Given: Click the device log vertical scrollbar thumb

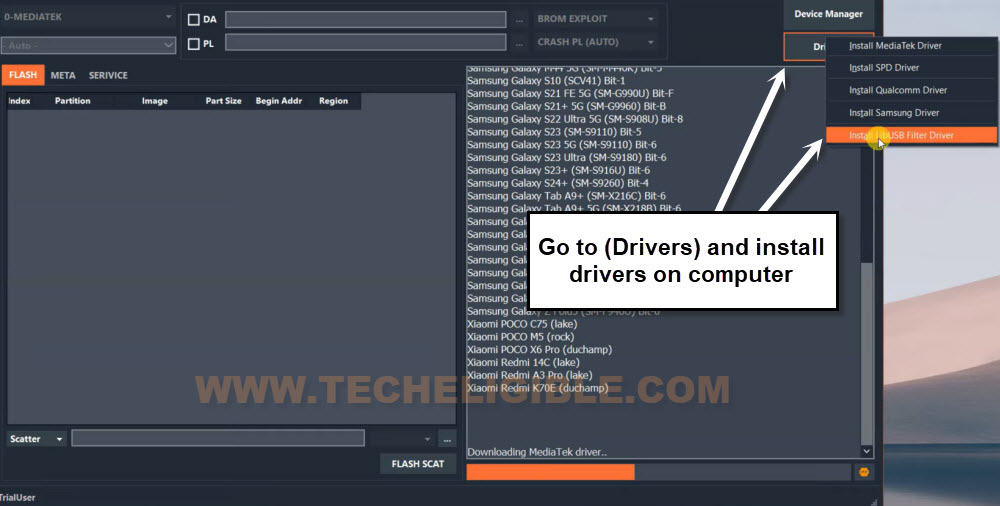Looking at the screenshot, I should [x=866, y=353].
